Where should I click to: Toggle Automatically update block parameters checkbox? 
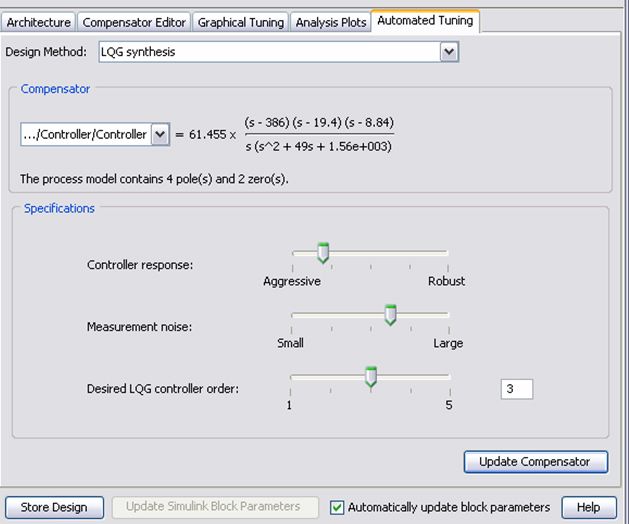(x=338, y=507)
